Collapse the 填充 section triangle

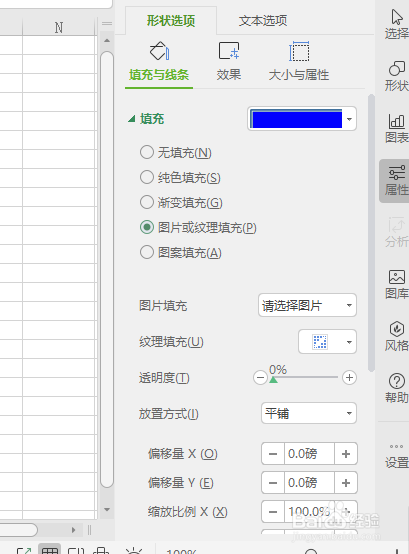(x=132, y=119)
